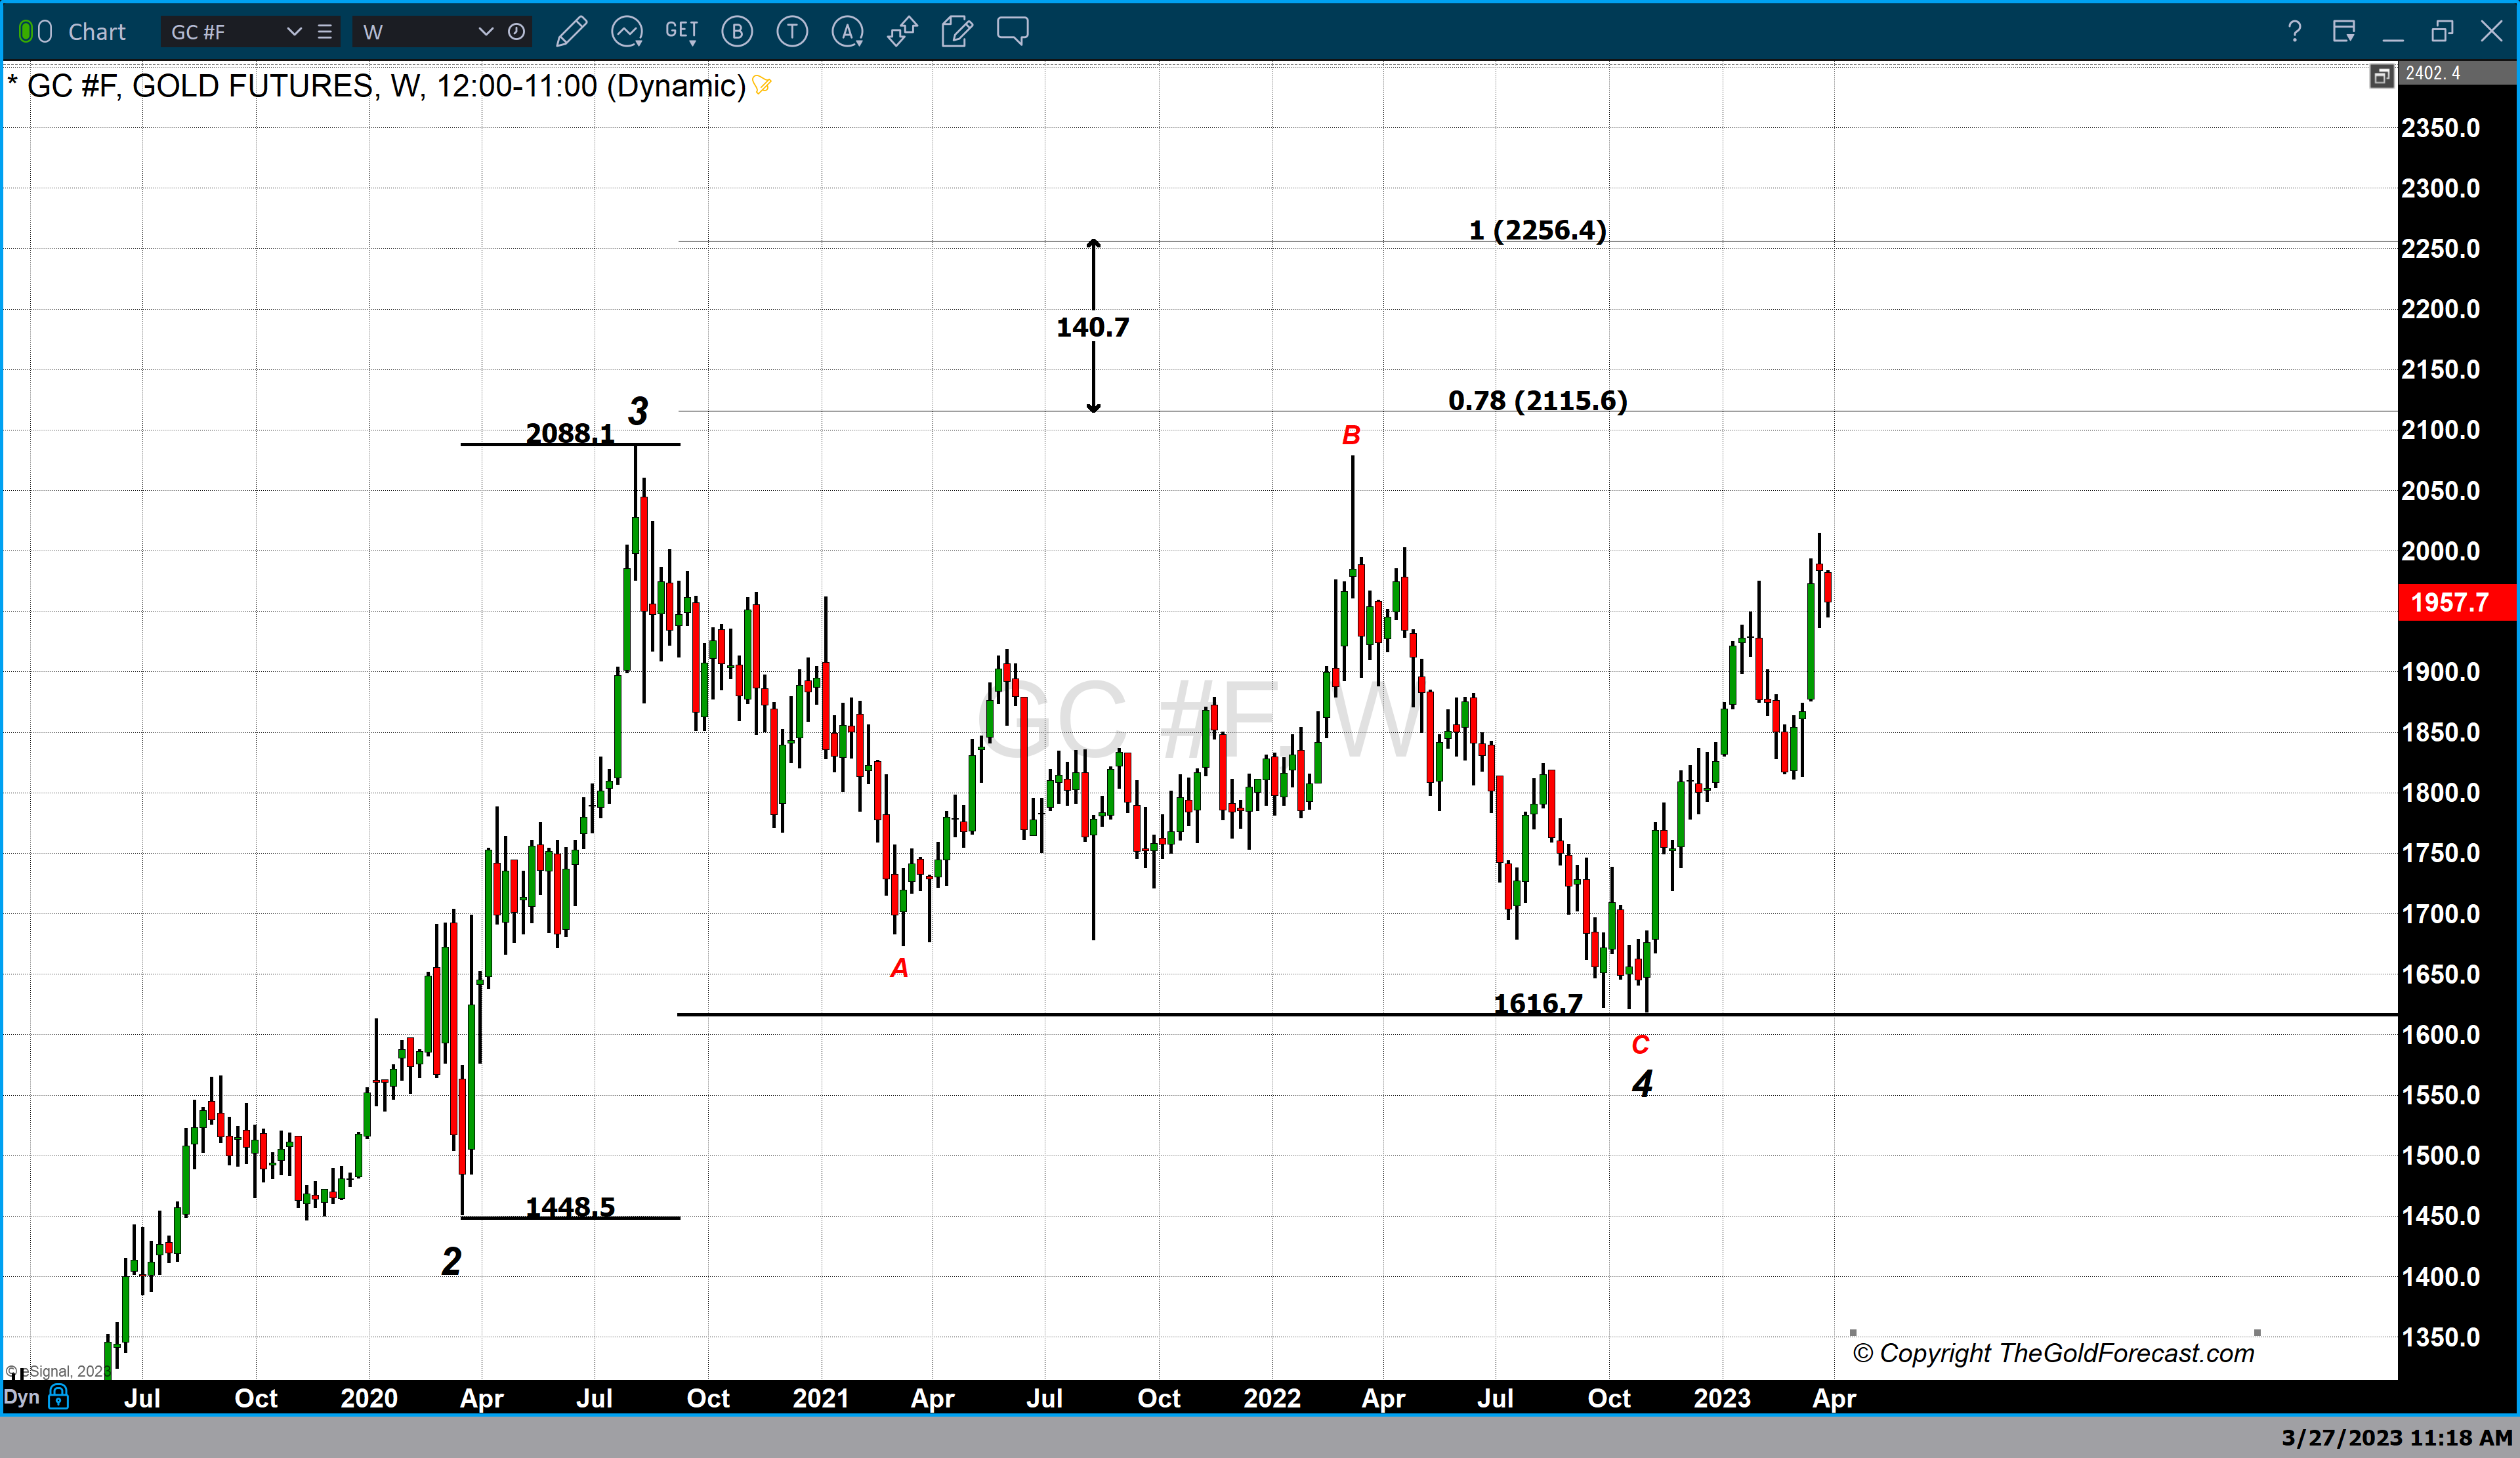
Task: Click the 0.78 (2115.6) Fibonacci level label
Action: tap(1538, 400)
